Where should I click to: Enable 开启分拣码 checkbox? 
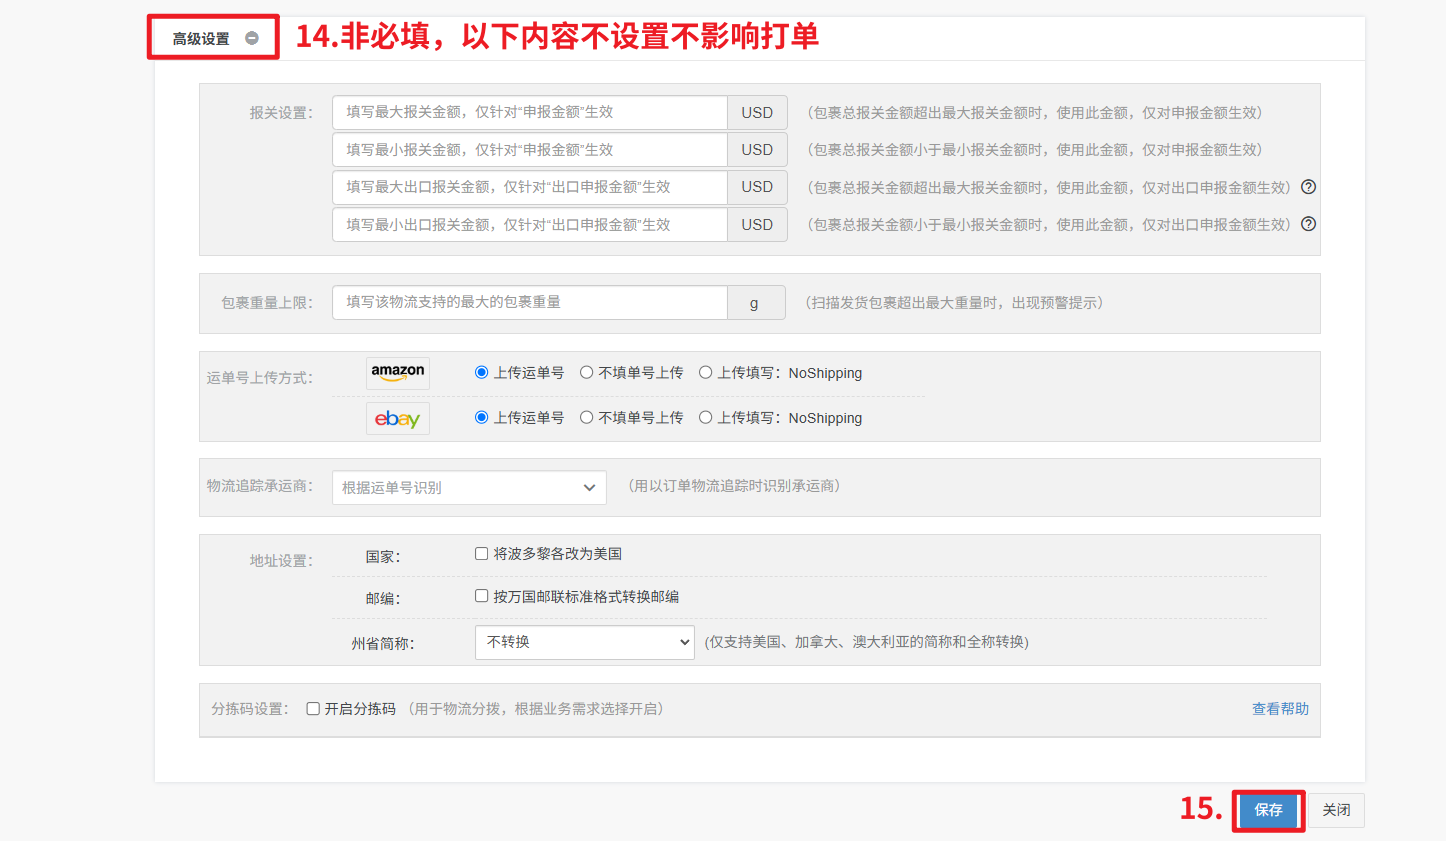(313, 709)
